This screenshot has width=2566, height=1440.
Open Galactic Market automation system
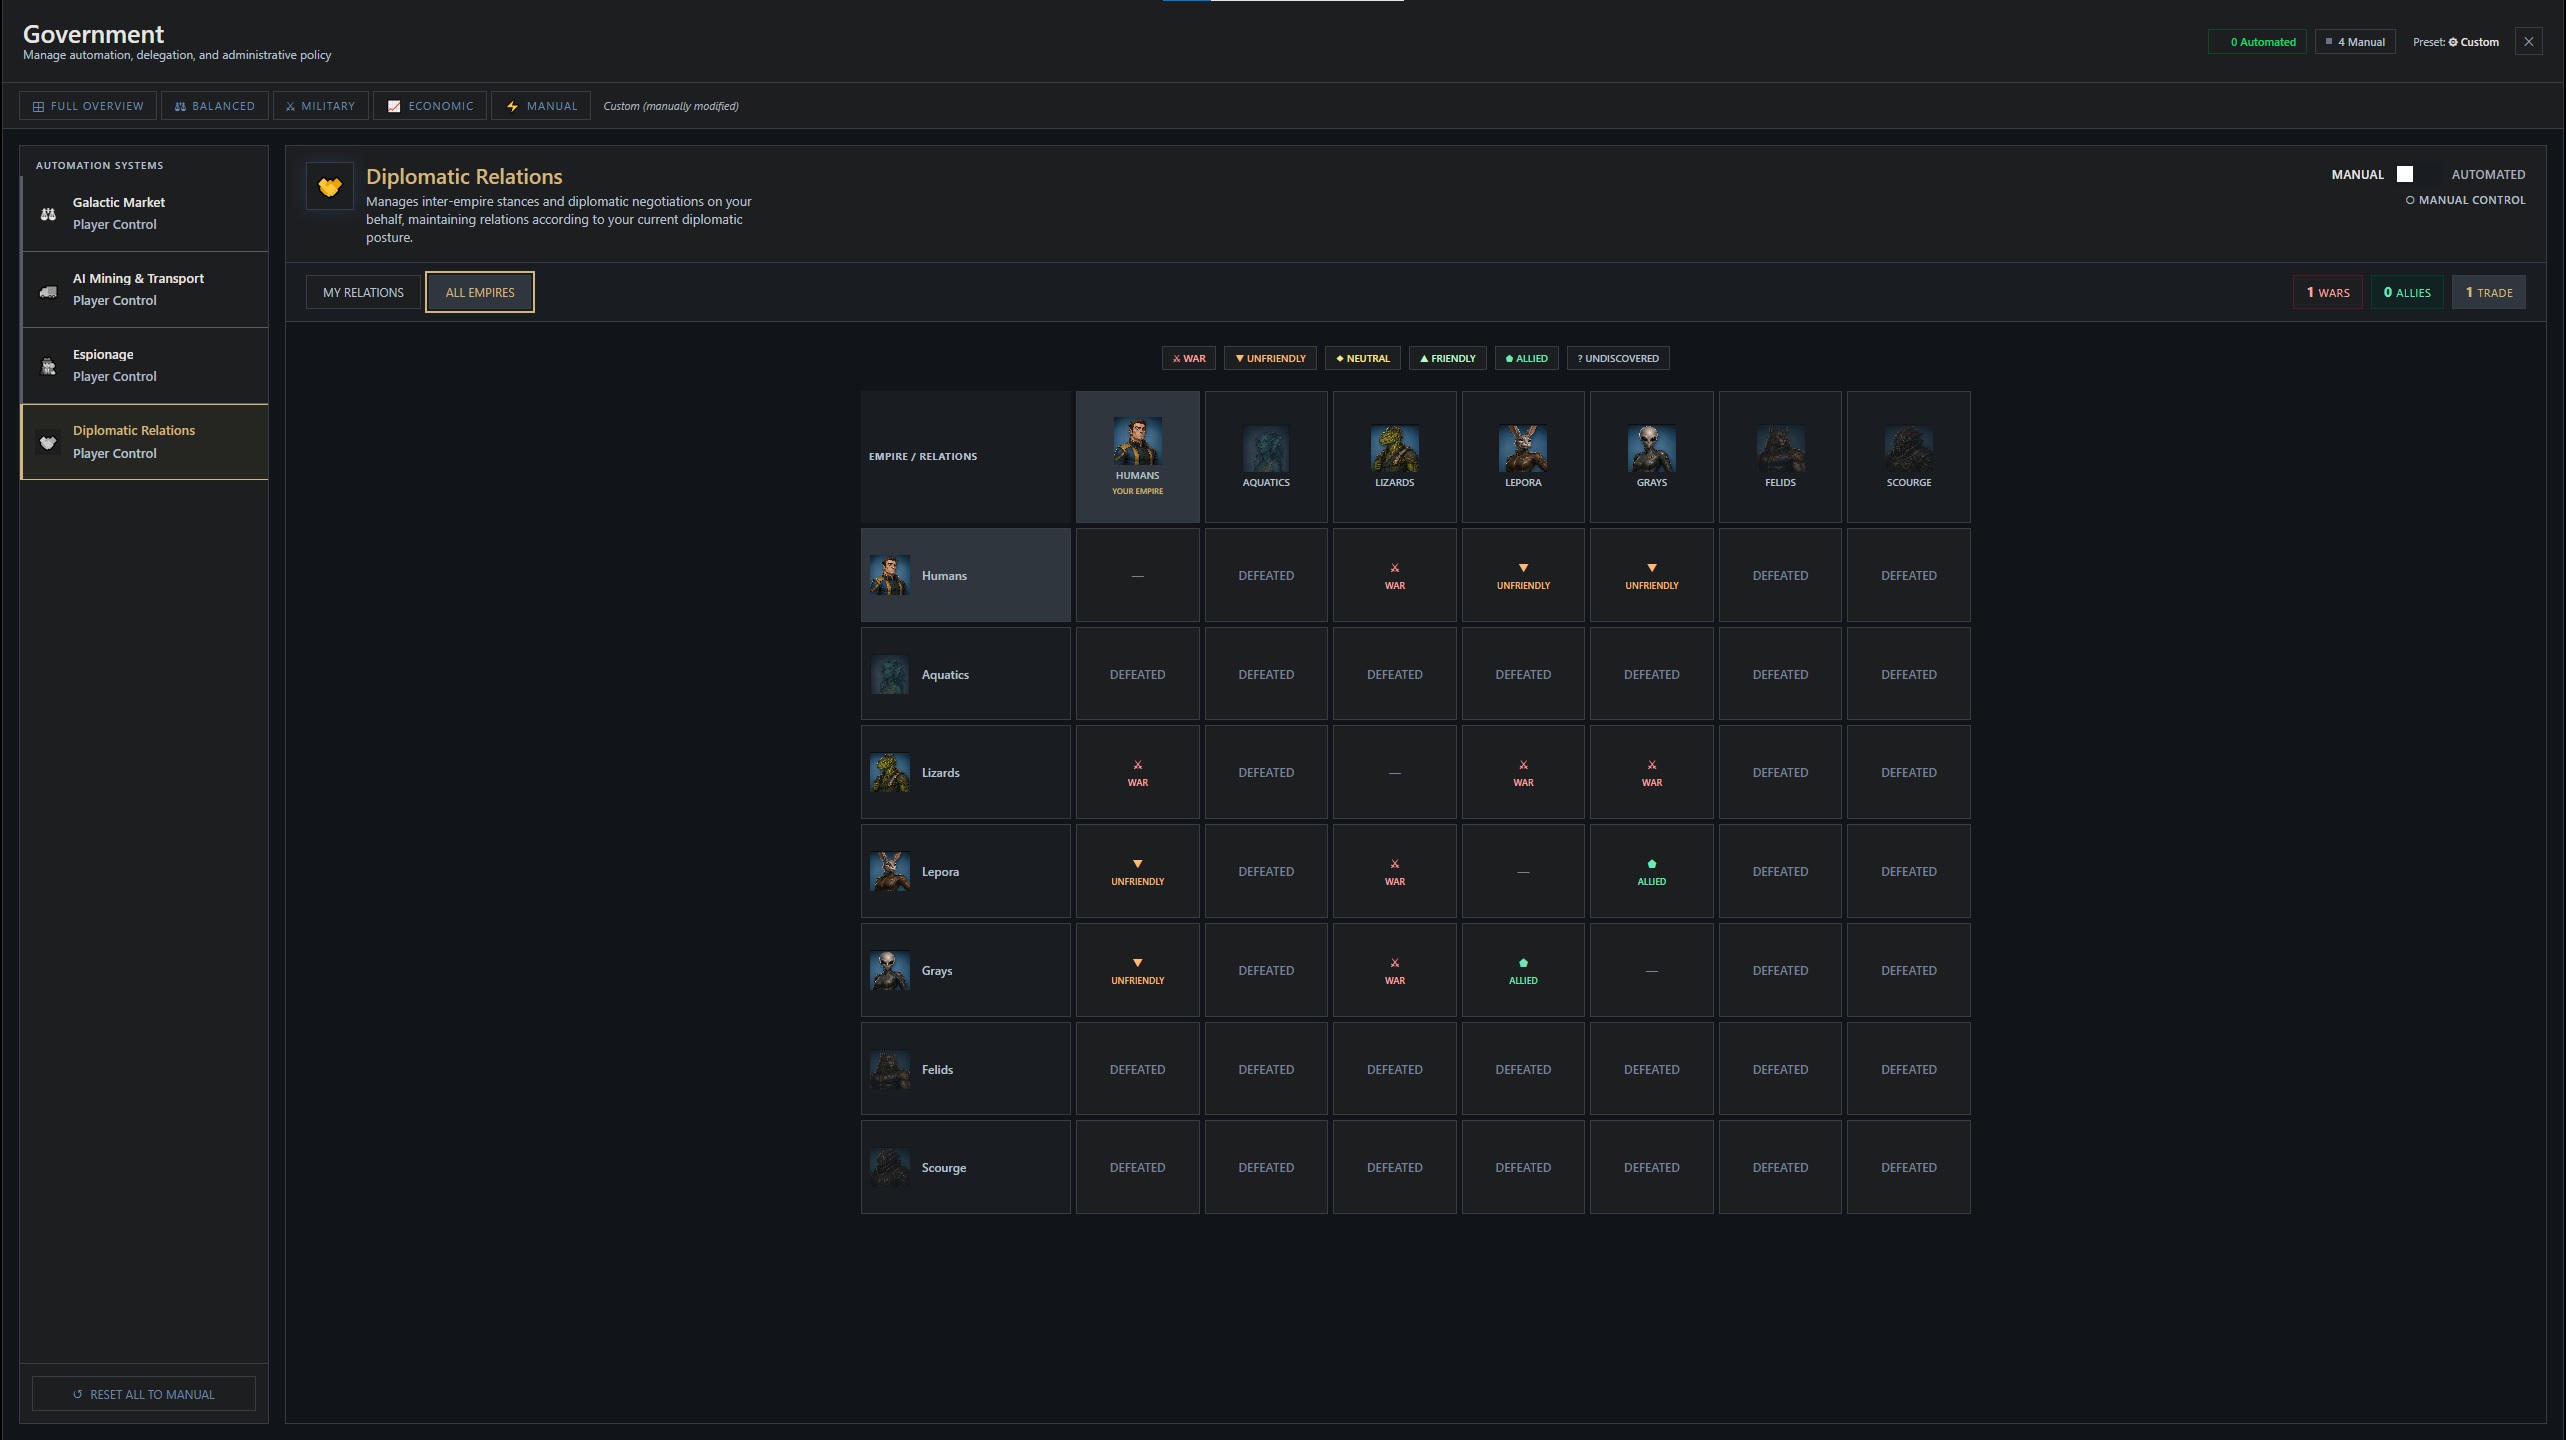pyautogui.click(x=145, y=213)
